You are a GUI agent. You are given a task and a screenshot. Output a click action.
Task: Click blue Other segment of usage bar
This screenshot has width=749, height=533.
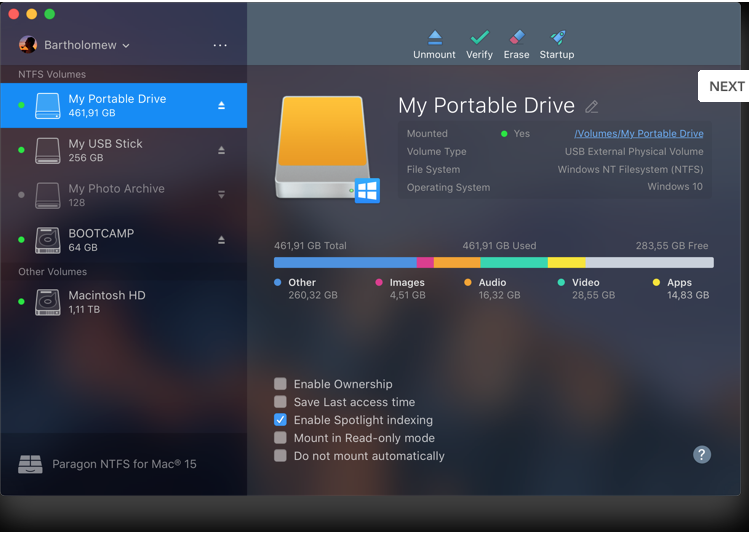click(x=345, y=262)
